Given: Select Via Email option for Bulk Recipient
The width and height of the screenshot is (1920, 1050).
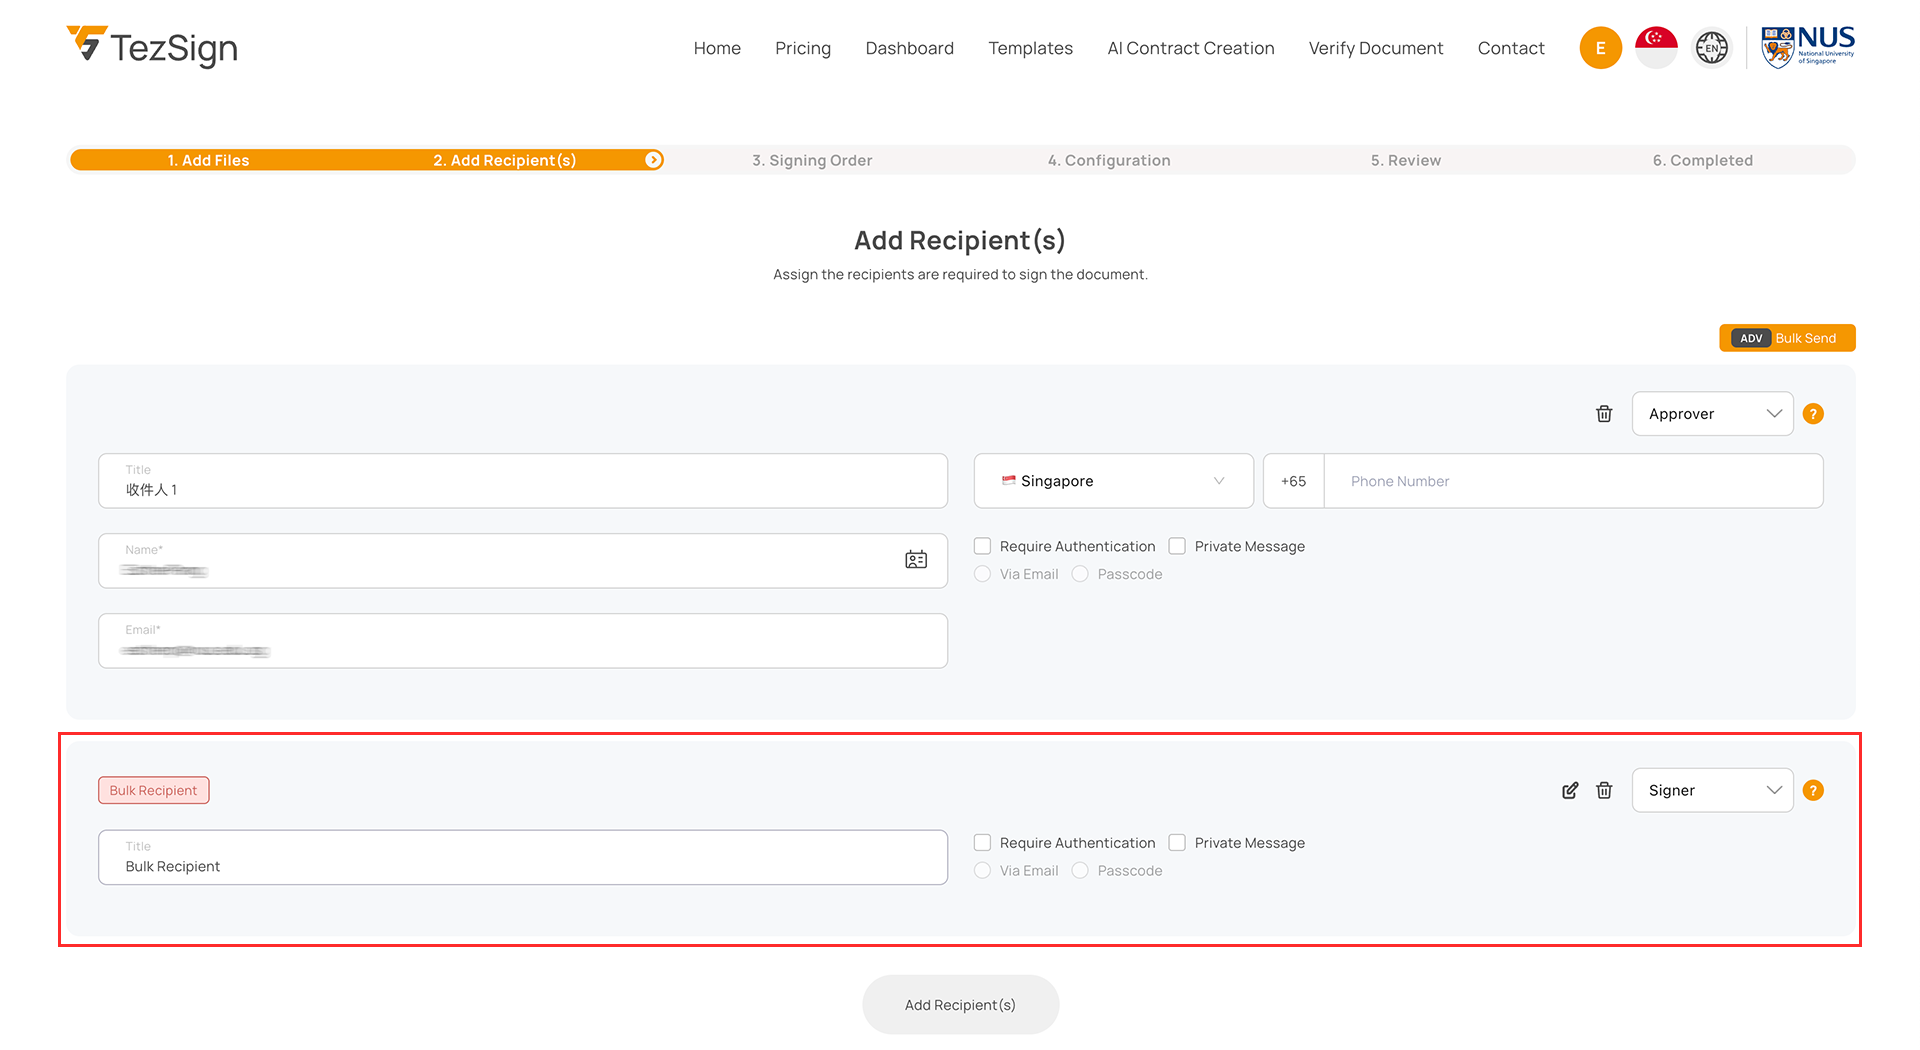Looking at the screenshot, I should 983,871.
